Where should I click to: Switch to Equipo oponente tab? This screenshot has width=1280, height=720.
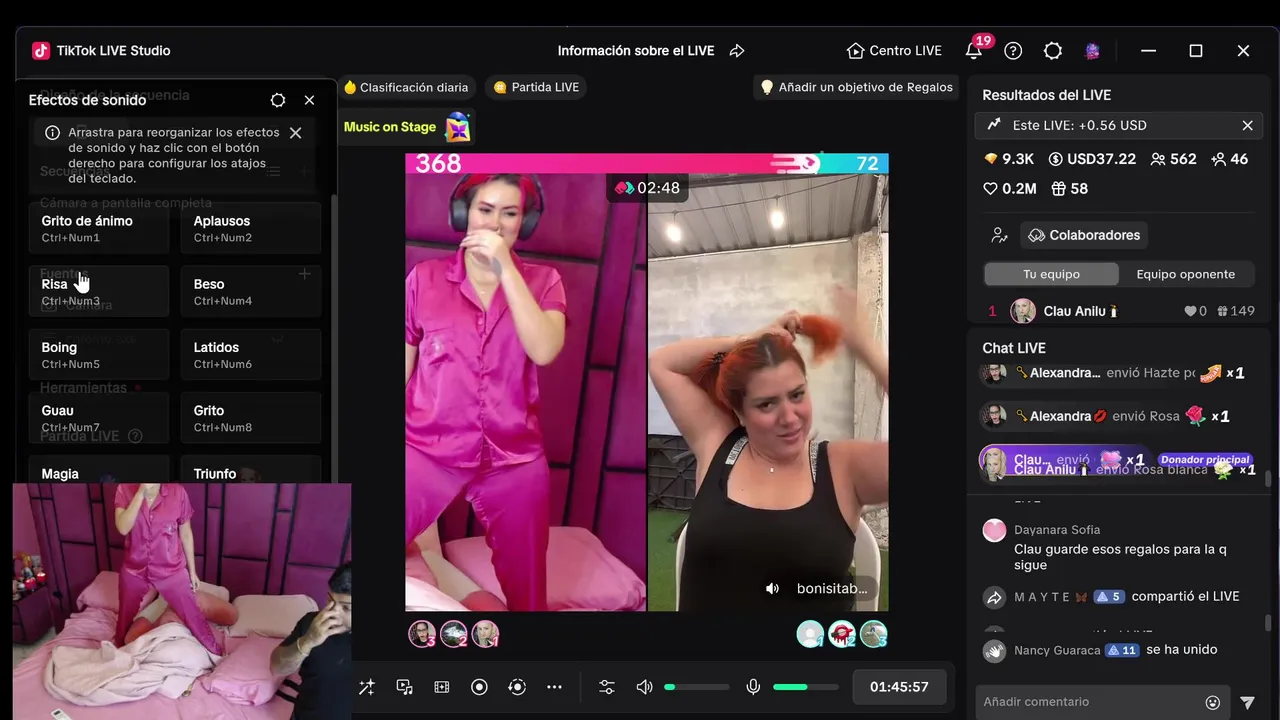pos(1186,274)
